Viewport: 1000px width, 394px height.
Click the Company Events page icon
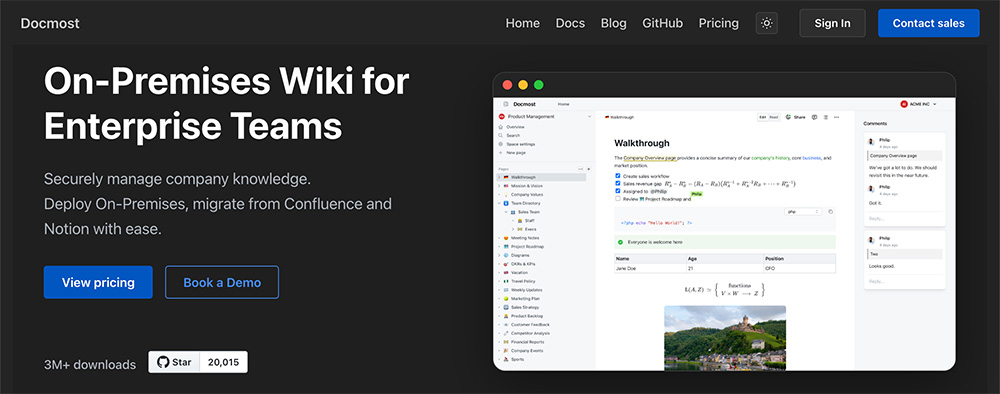pyautogui.click(x=506, y=351)
